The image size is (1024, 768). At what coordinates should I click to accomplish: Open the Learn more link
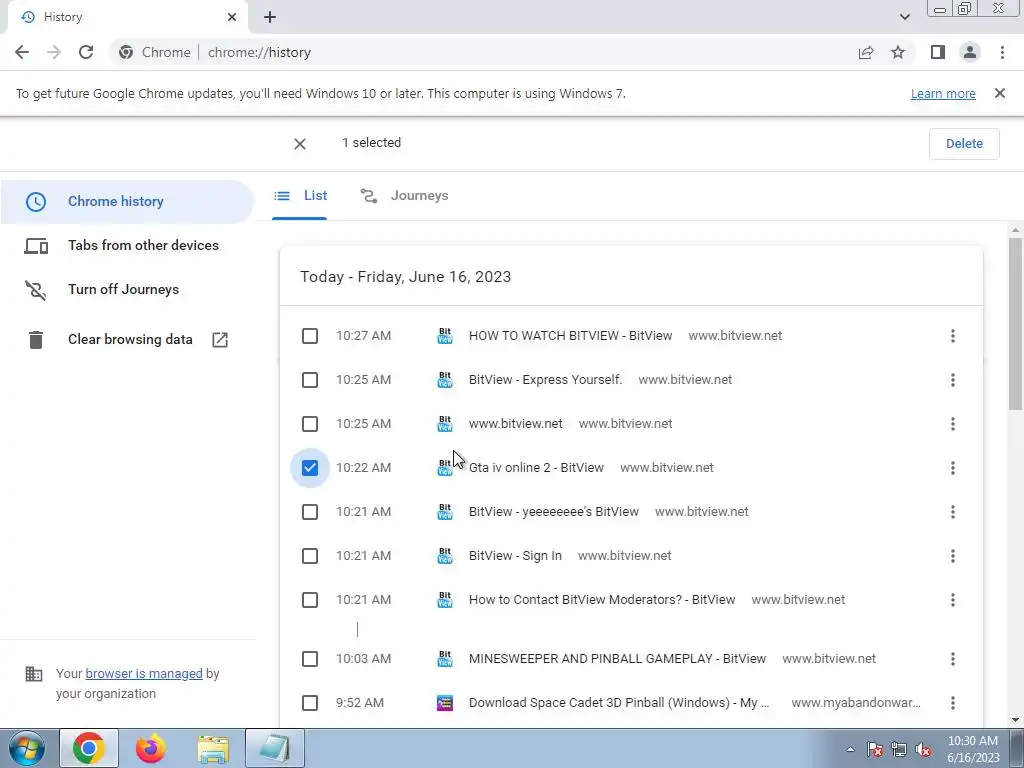tap(943, 93)
